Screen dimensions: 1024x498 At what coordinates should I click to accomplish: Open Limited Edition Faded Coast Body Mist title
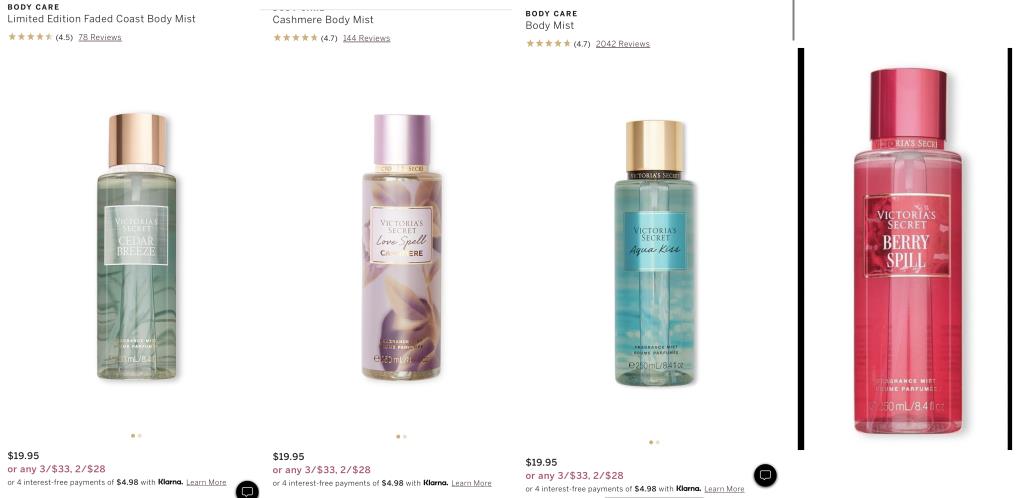(101, 19)
